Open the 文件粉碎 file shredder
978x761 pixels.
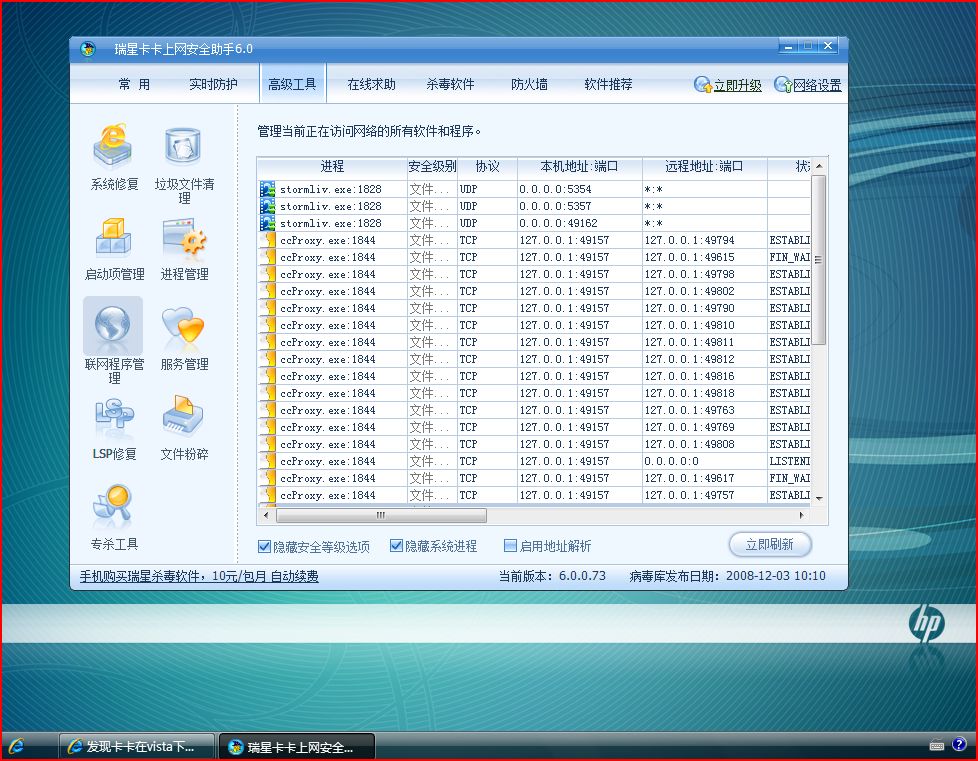pyautogui.click(x=184, y=427)
